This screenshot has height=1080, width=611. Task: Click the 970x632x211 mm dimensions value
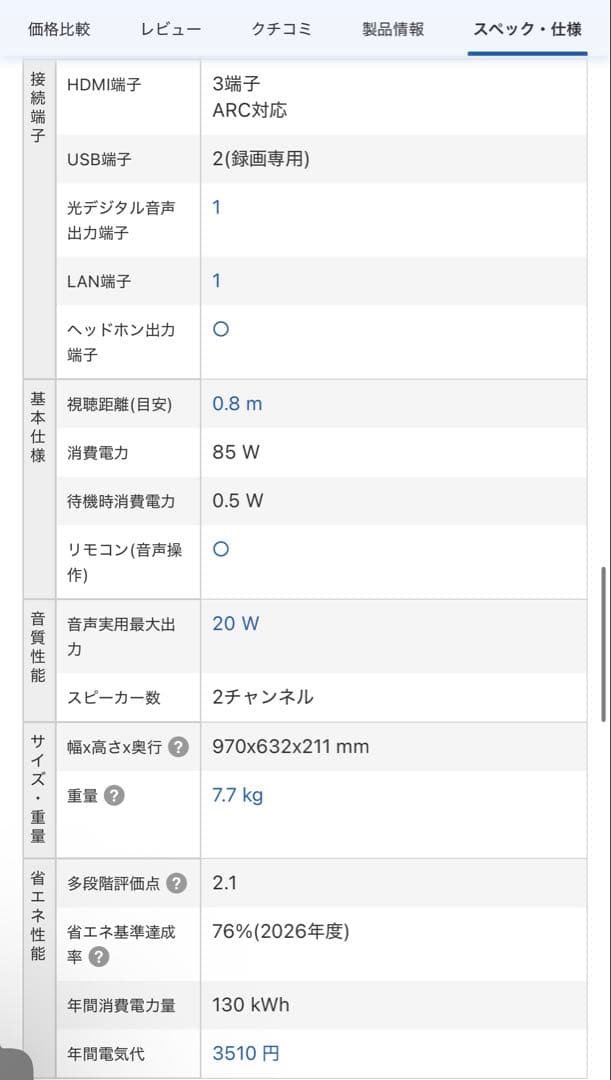[290, 746]
